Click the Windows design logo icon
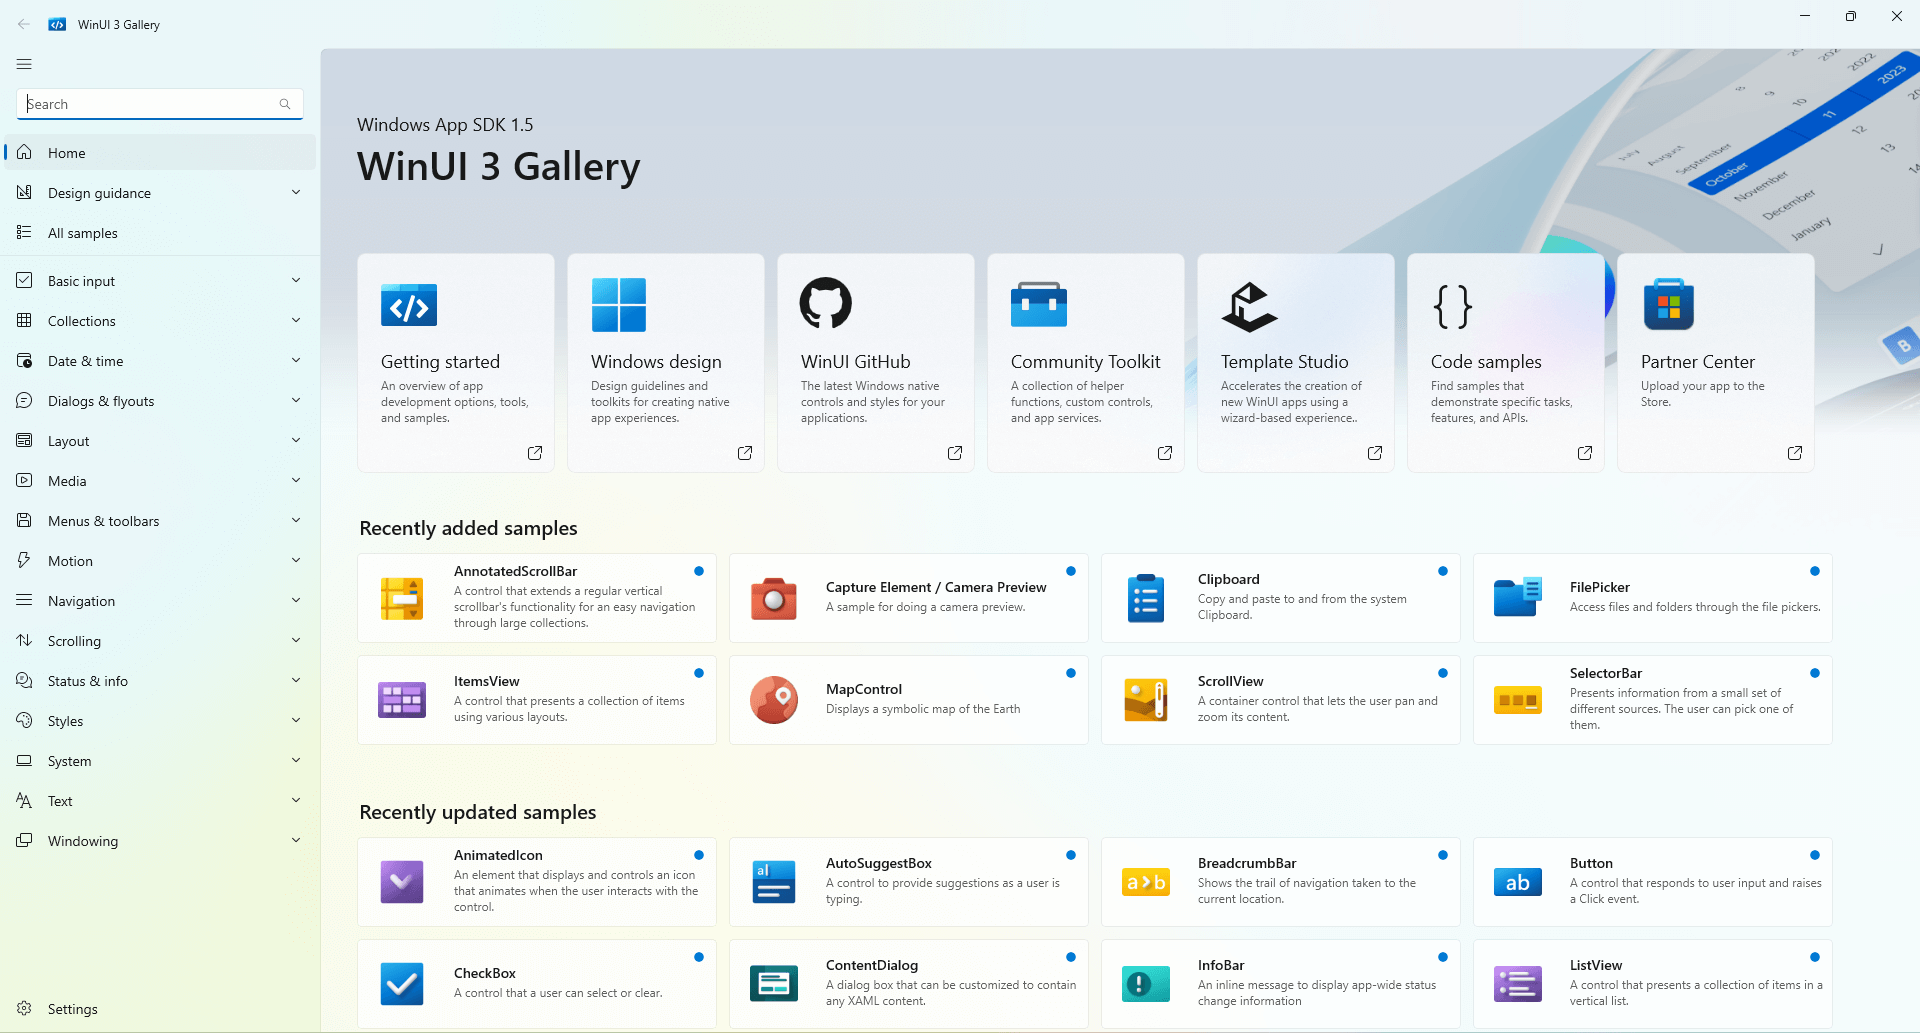Image resolution: width=1920 pixels, height=1033 pixels. (619, 305)
